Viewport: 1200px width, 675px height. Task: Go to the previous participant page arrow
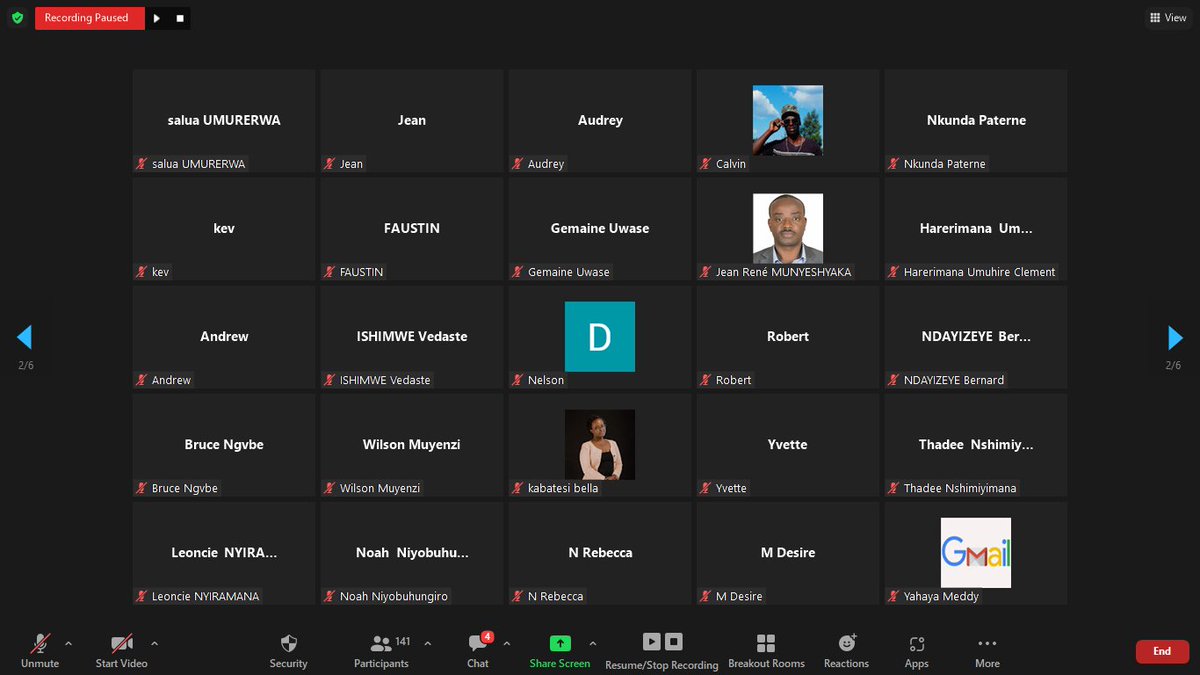click(x=25, y=337)
